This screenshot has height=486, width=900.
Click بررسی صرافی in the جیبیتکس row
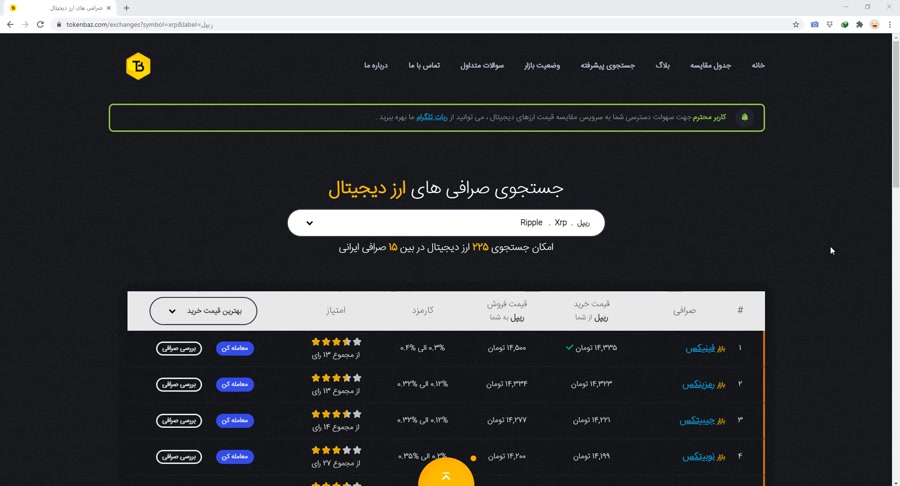pyautogui.click(x=179, y=421)
